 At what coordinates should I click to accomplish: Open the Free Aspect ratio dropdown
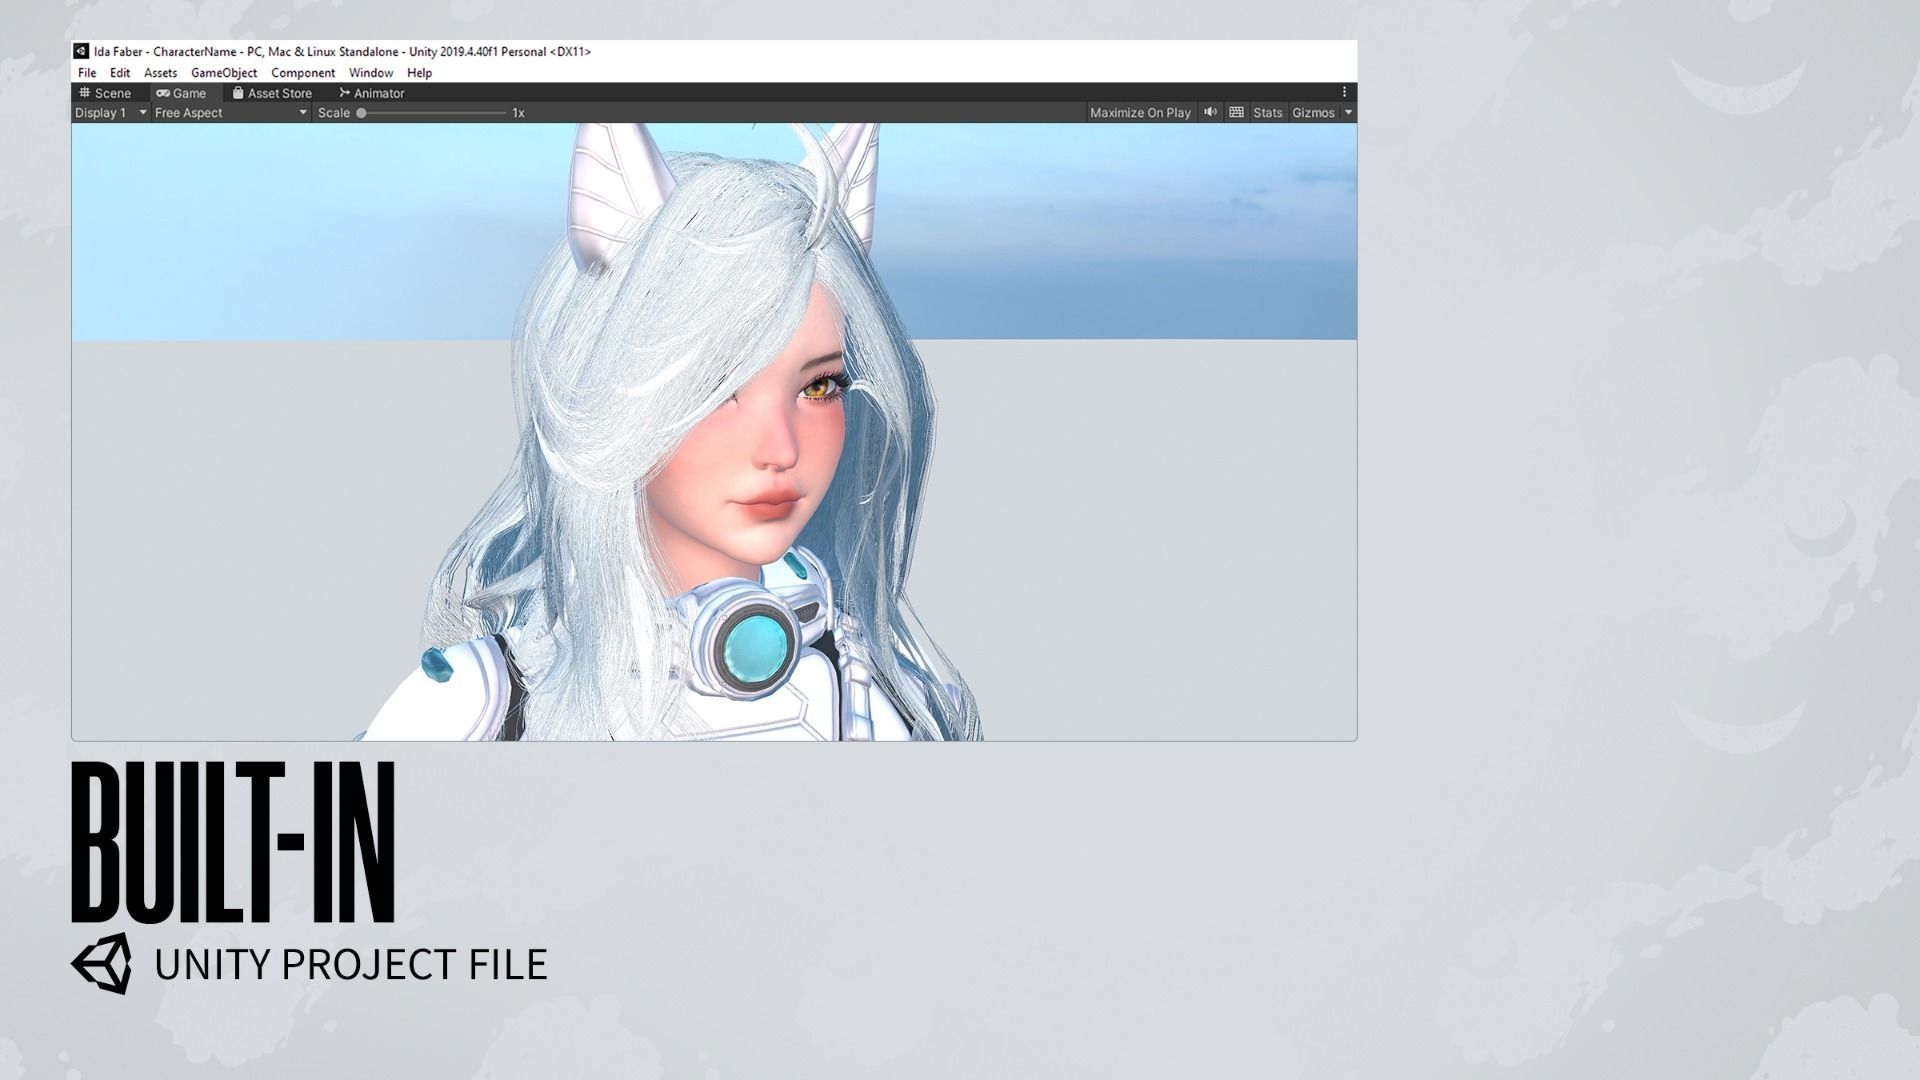pyautogui.click(x=230, y=113)
